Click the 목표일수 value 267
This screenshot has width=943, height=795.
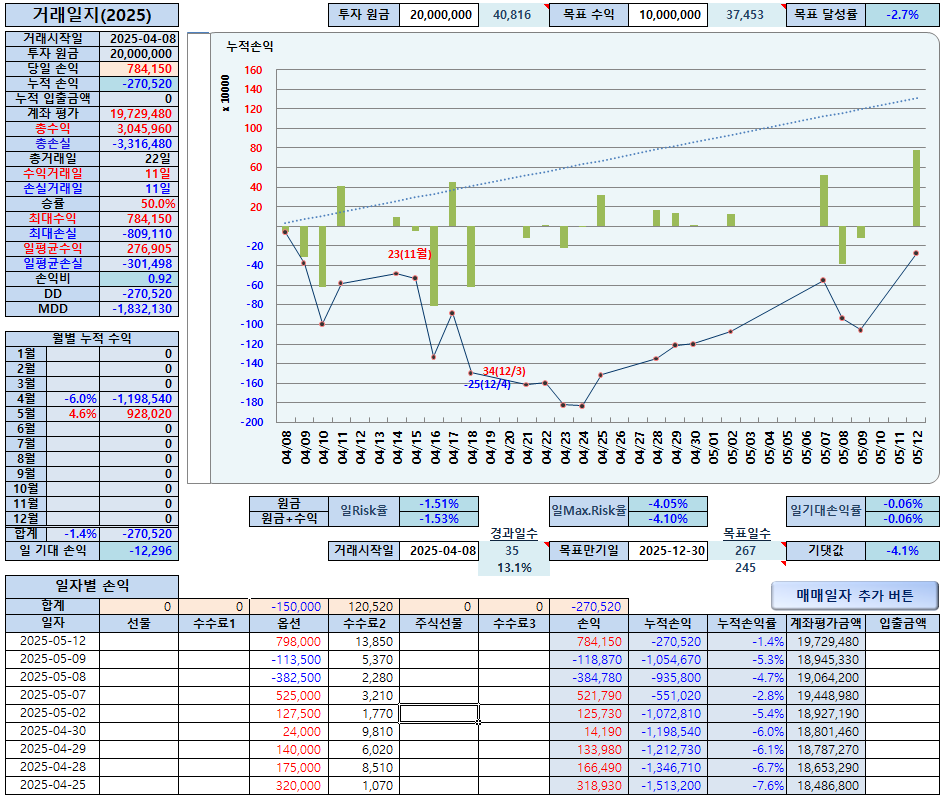pyautogui.click(x=746, y=551)
